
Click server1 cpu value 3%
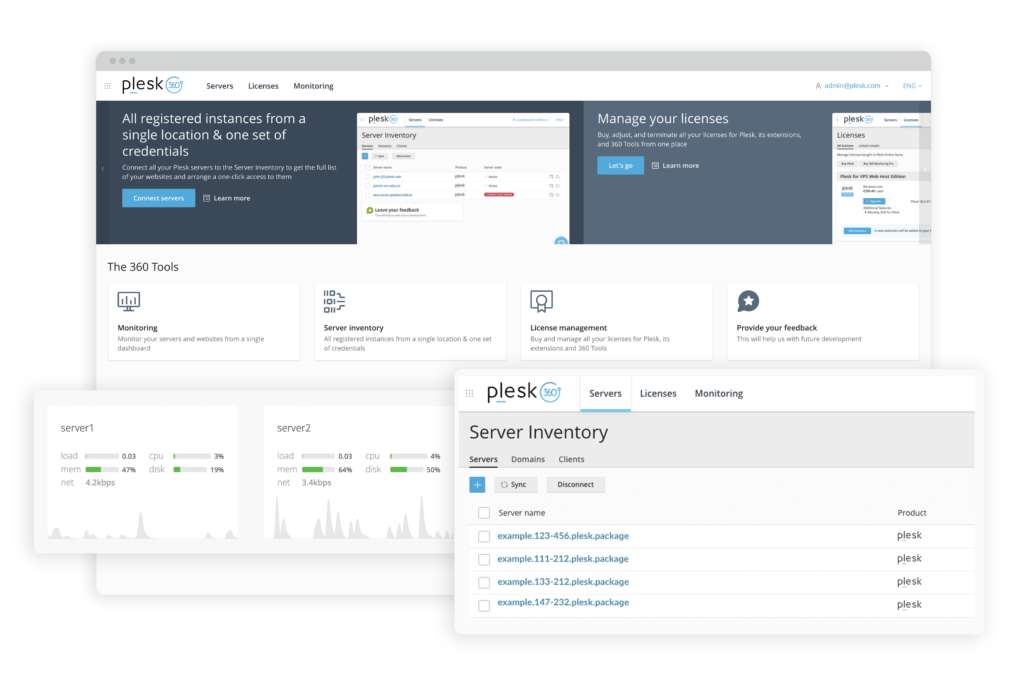[219, 456]
